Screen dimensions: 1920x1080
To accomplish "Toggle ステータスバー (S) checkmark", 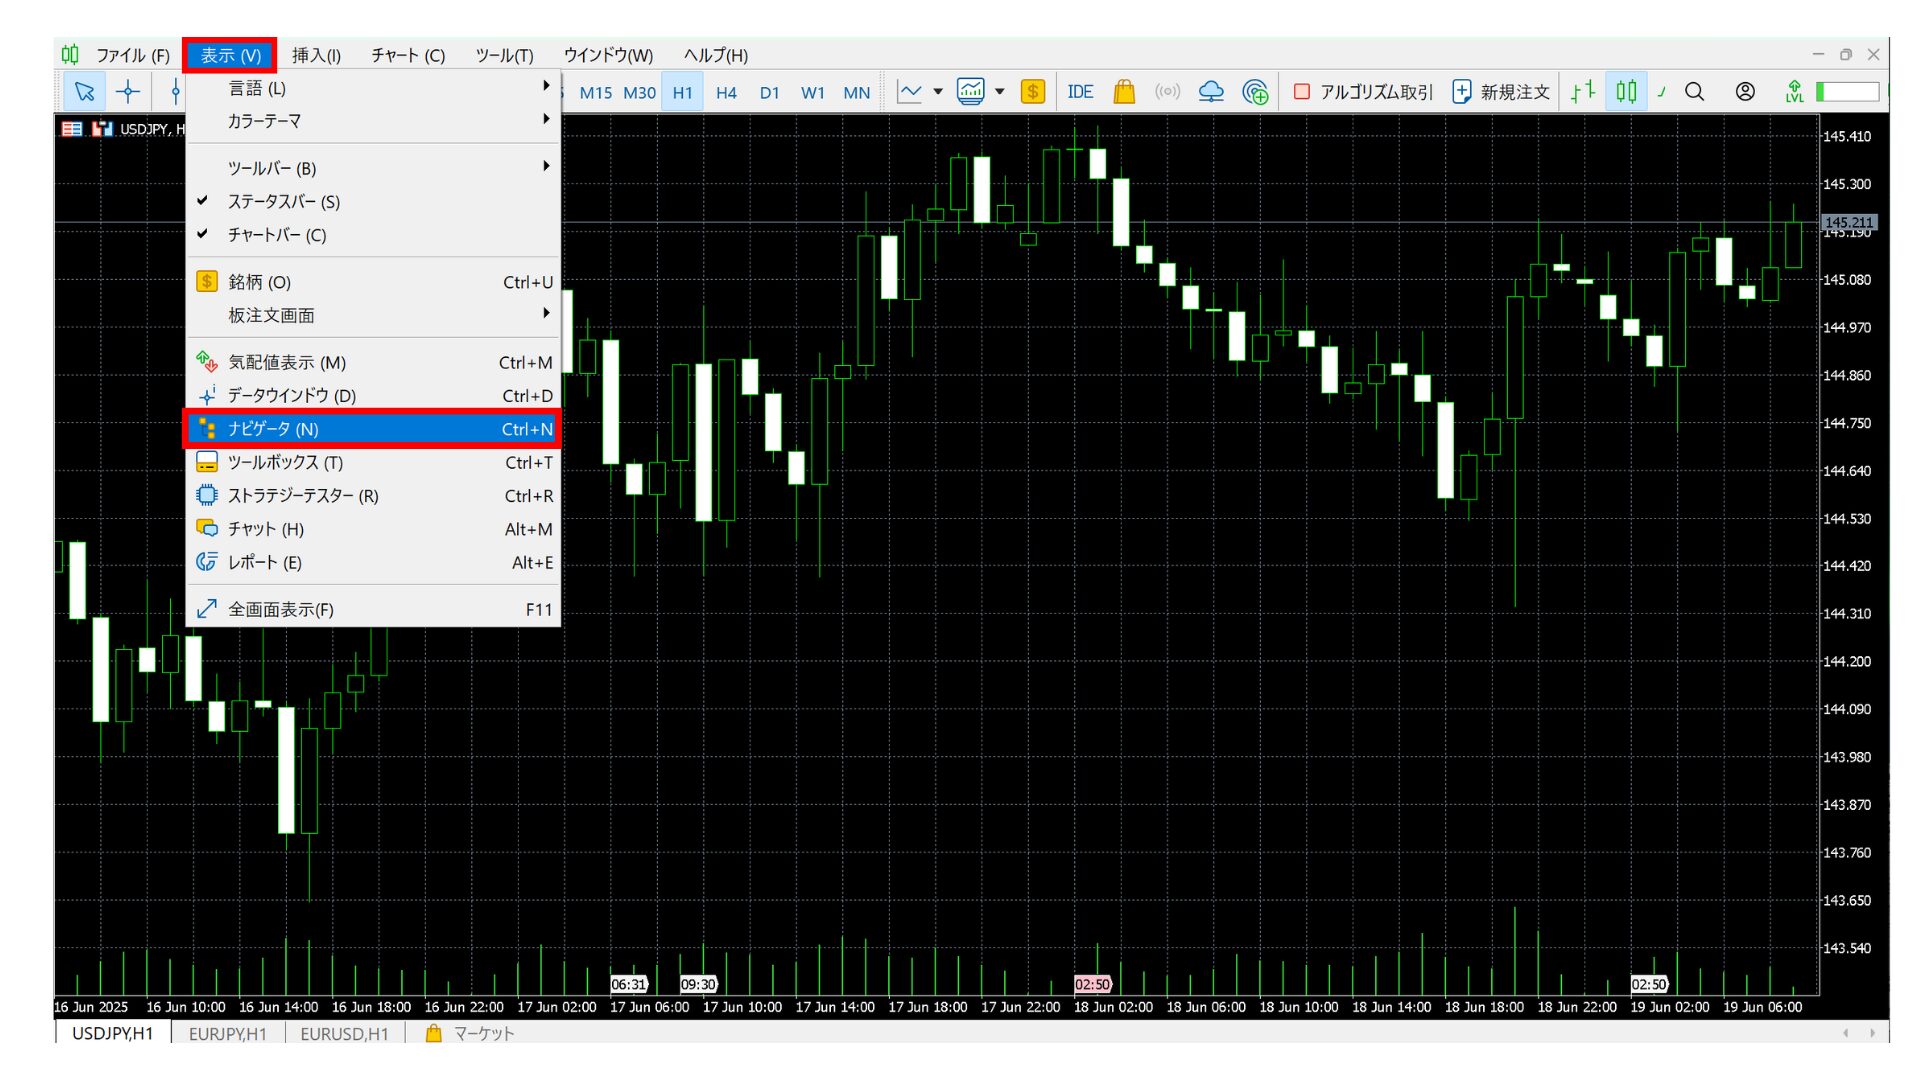I will pos(284,202).
